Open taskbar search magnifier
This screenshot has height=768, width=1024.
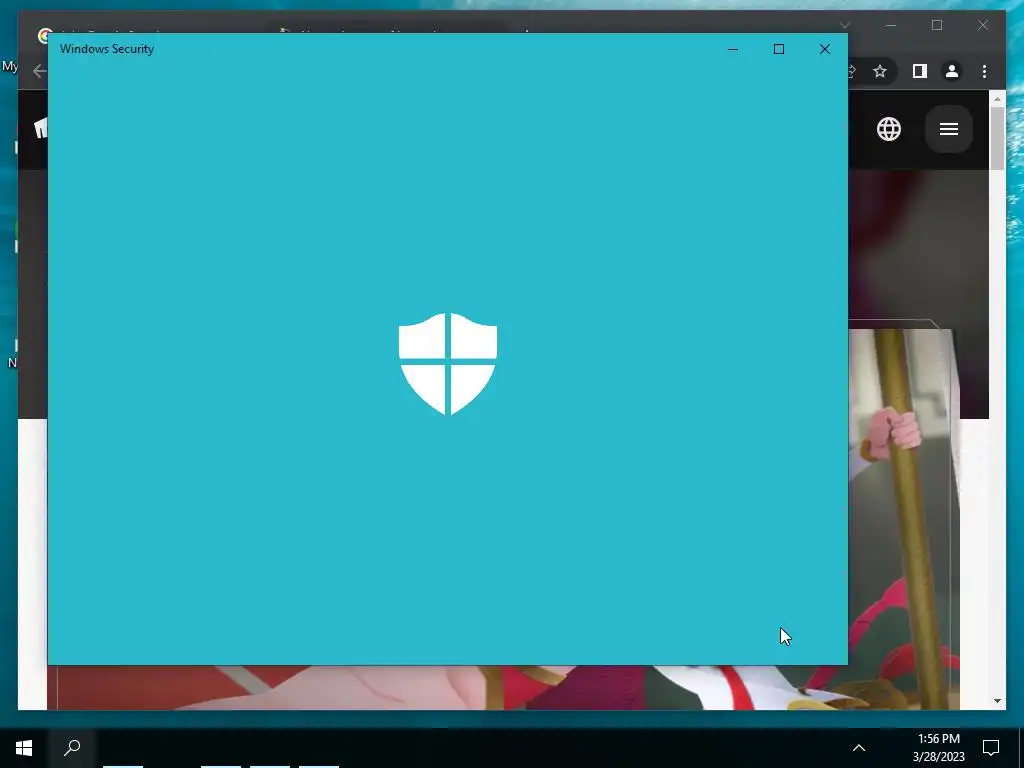tap(72, 748)
